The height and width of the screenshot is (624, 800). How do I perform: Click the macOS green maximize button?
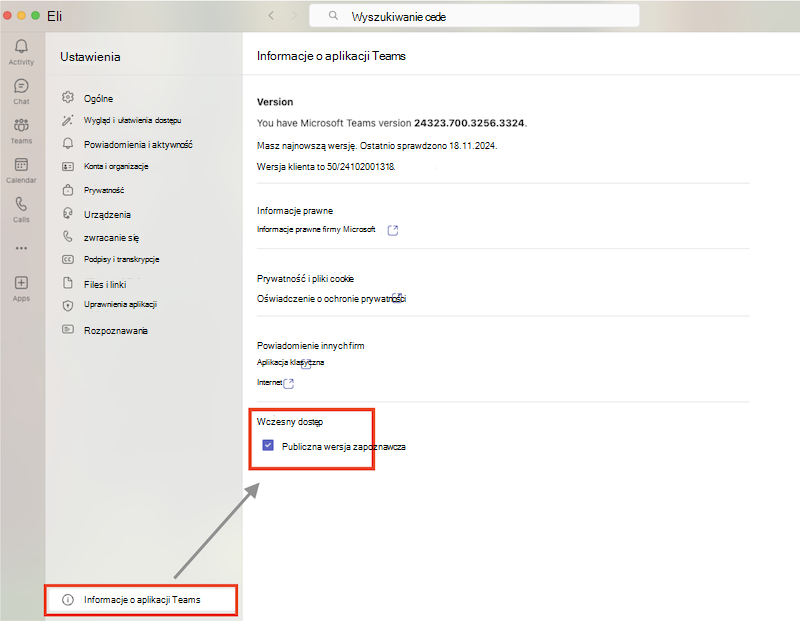[35, 15]
